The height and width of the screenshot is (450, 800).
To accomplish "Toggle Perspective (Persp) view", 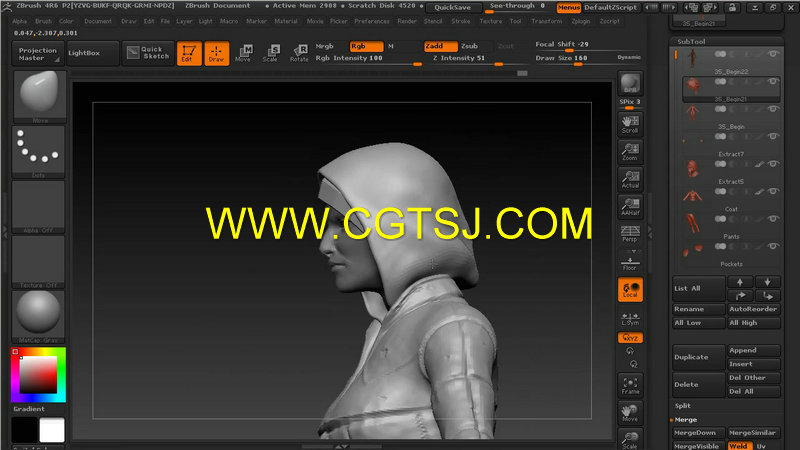I will pos(630,234).
